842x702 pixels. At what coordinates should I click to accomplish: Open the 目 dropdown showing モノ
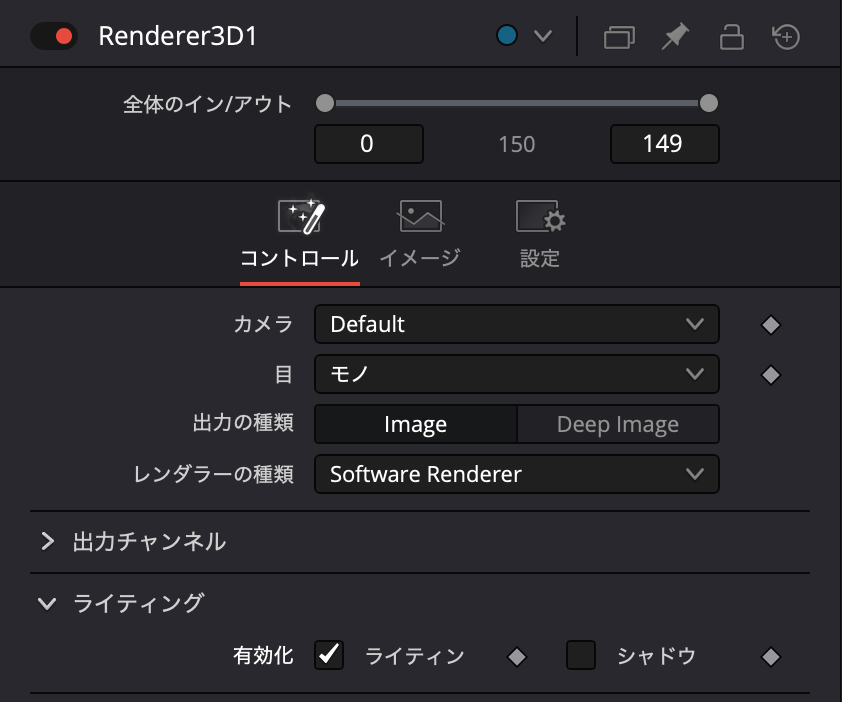pos(517,374)
